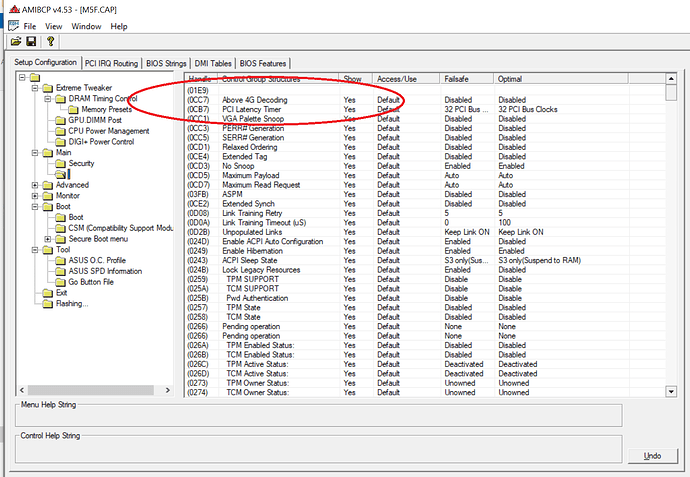Collapse the Main tree node
Screen dimensions: 690x477
[35, 153]
